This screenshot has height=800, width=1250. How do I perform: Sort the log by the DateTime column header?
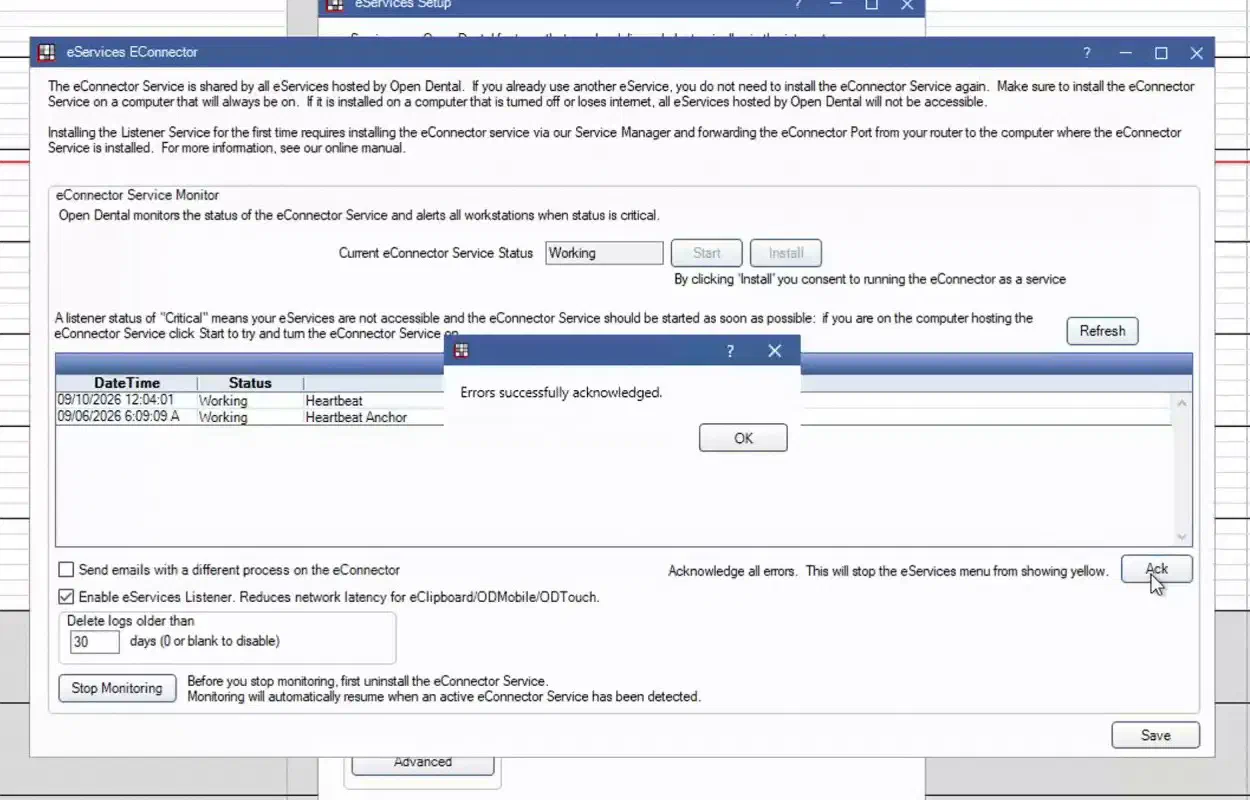tap(127, 383)
